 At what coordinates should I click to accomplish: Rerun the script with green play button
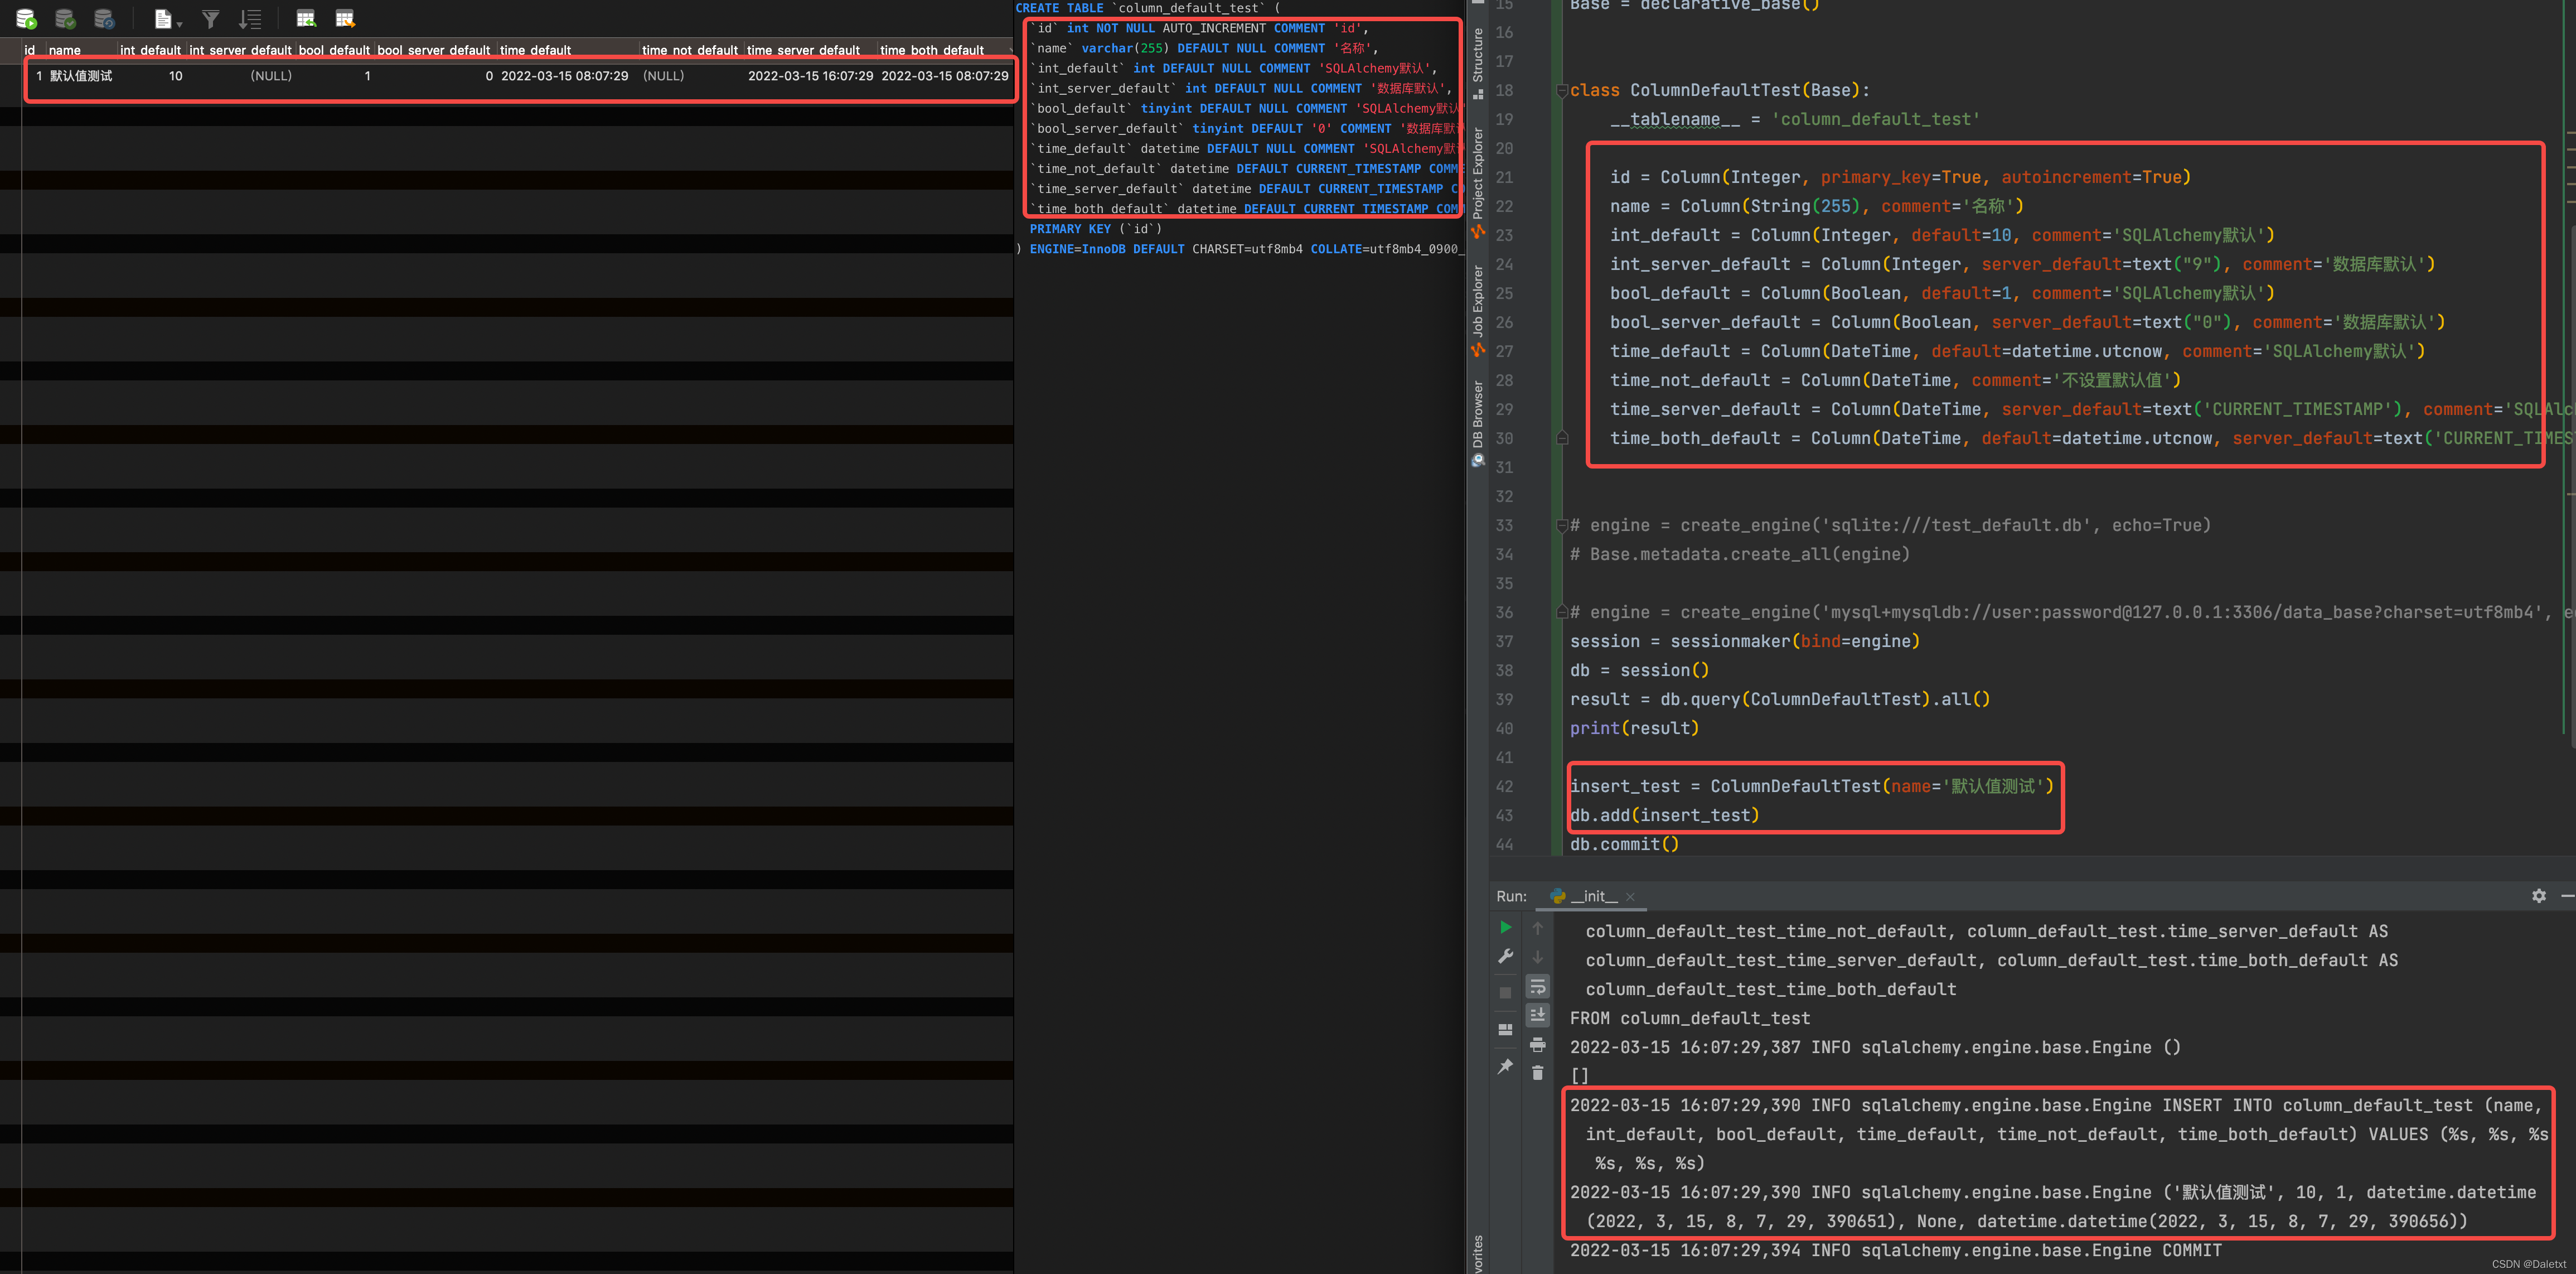click(1505, 928)
